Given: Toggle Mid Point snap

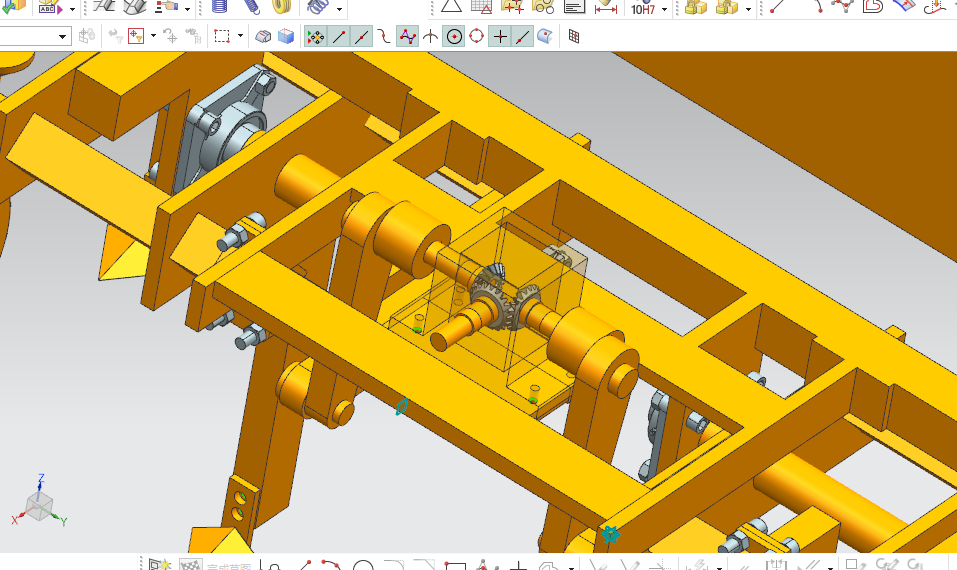Looking at the screenshot, I should [361, 37].
